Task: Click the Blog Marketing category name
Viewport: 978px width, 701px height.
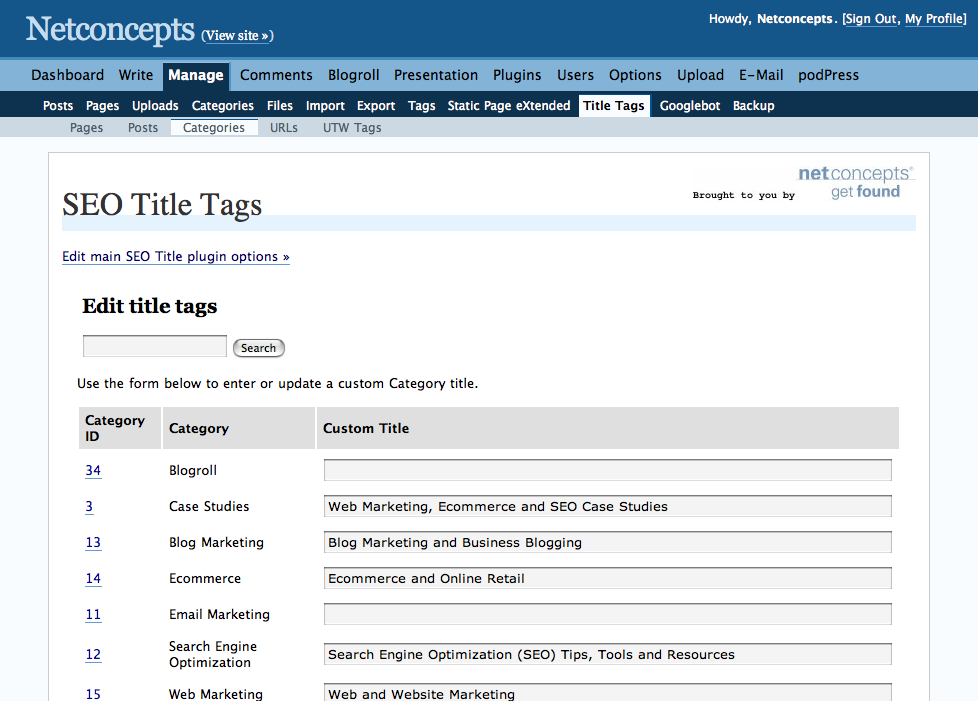Action: 216,543
